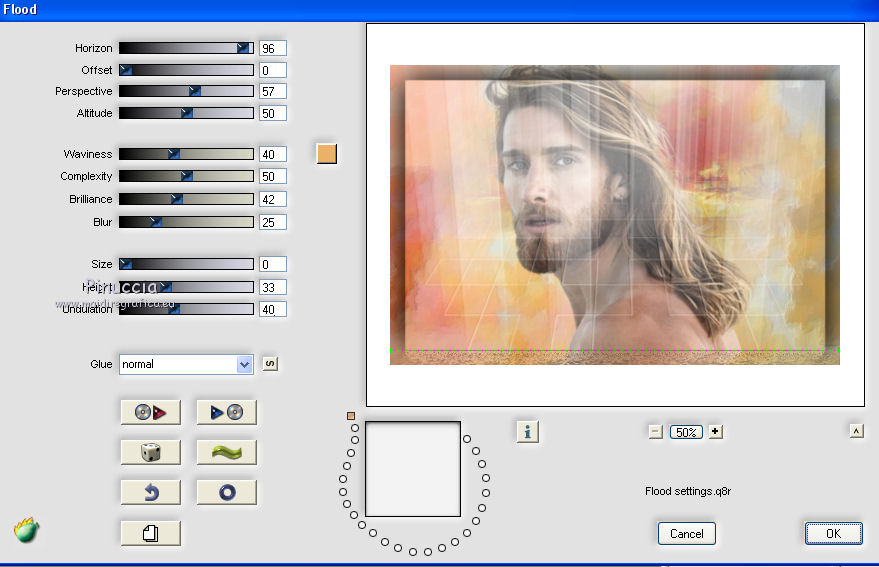Click the Brilliance slider track
The image size is (879, 567).
pyautogui.click(x=186, y=199)
